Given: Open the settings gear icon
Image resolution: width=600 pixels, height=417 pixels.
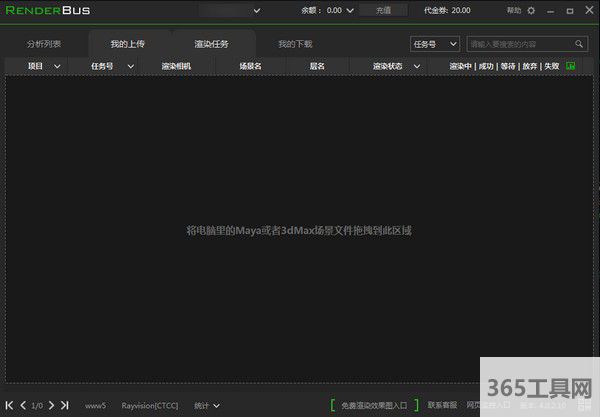Looking at the screenshot, I should [531, 10].
